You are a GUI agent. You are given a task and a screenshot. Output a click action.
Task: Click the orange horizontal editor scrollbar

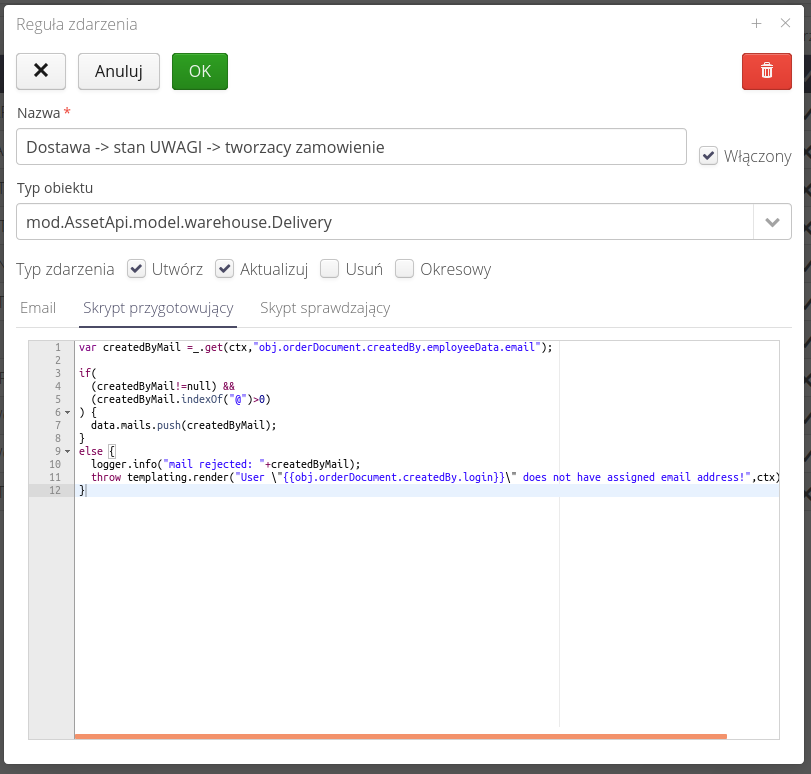click(x=400, y=736)
